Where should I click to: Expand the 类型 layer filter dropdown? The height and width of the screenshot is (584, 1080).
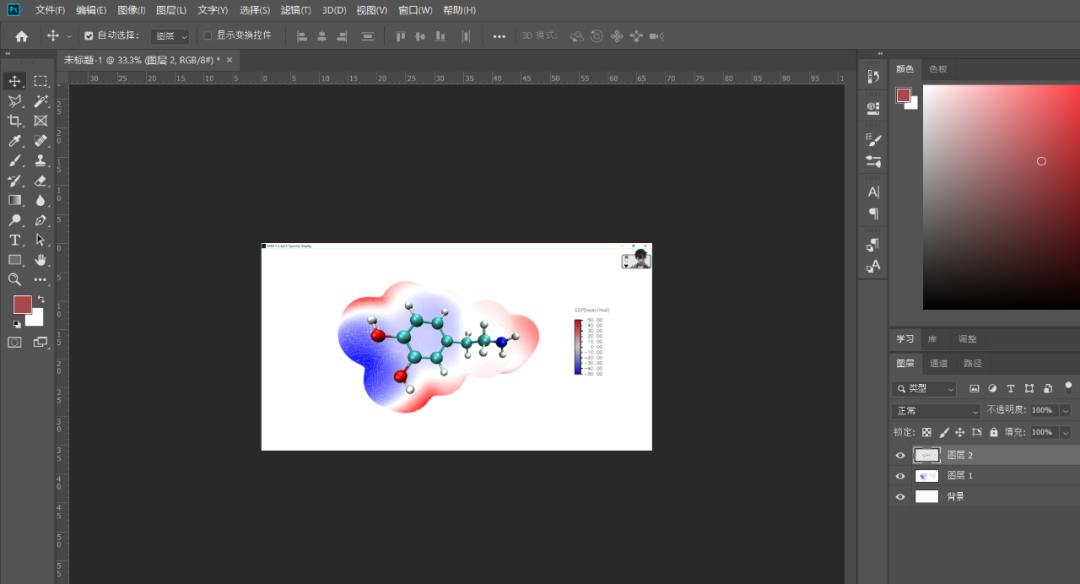click(x=925, y=388)
